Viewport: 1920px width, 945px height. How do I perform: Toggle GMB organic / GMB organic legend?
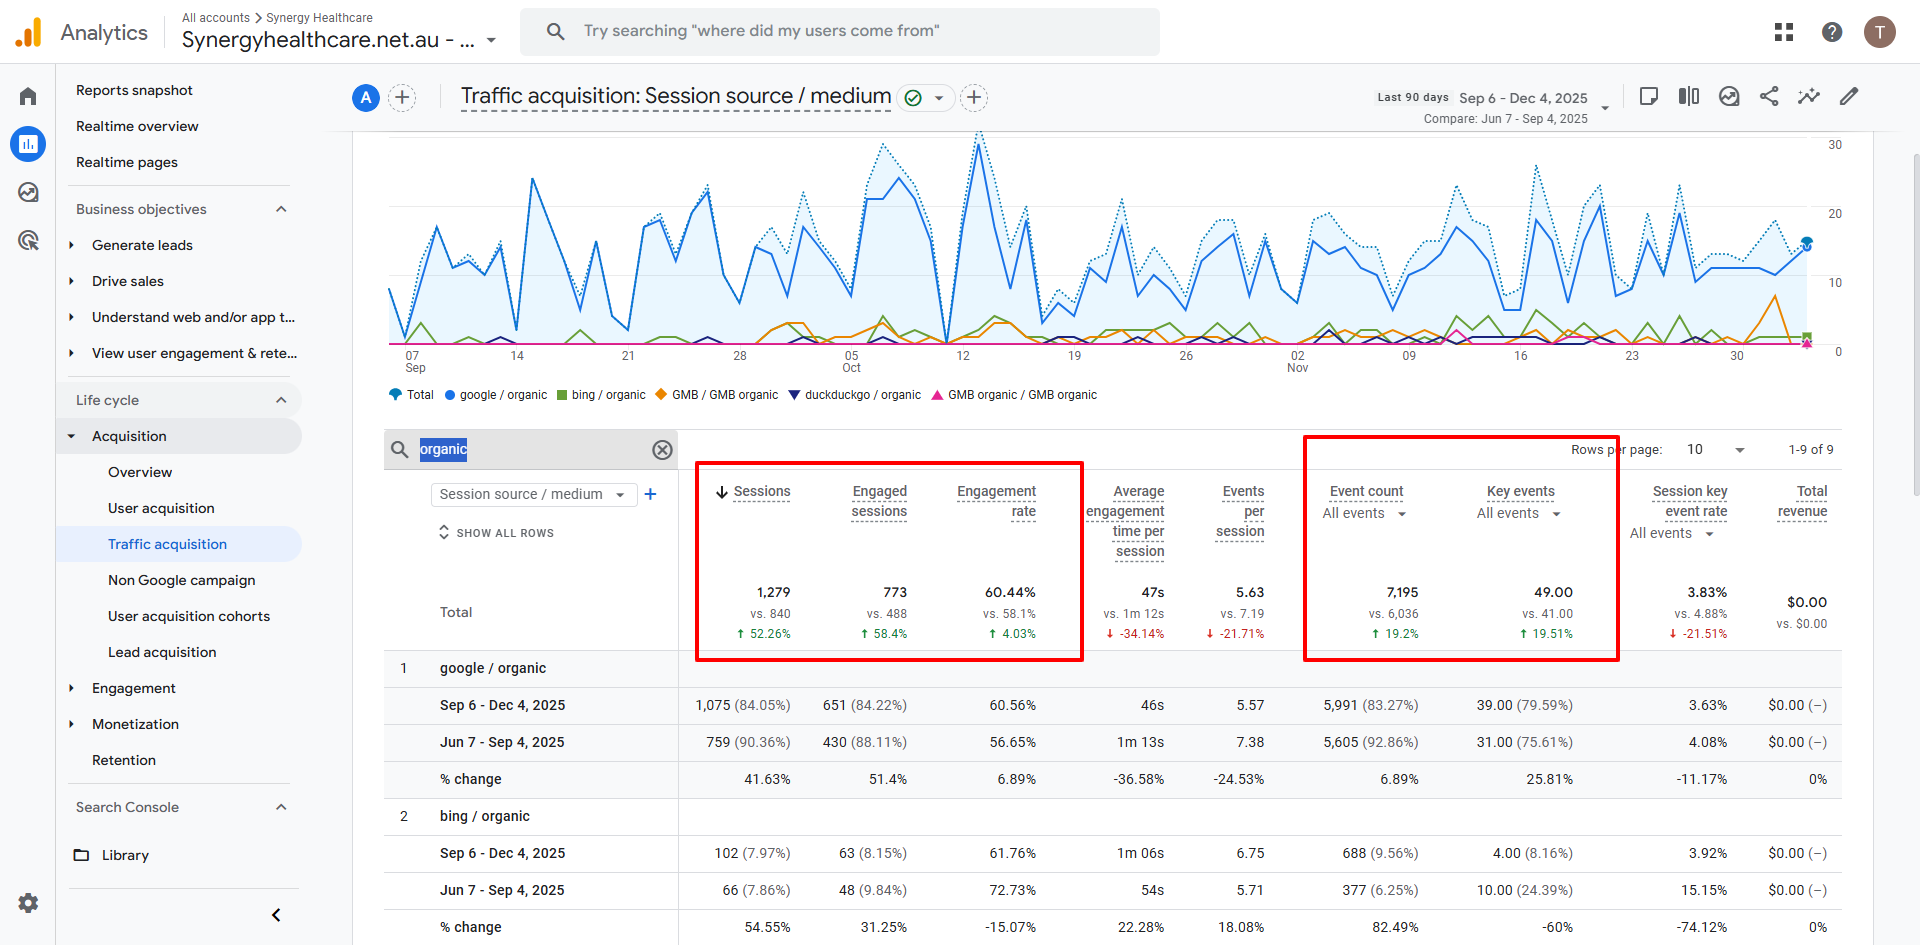pyautogui.click(x=1014, y=395)
